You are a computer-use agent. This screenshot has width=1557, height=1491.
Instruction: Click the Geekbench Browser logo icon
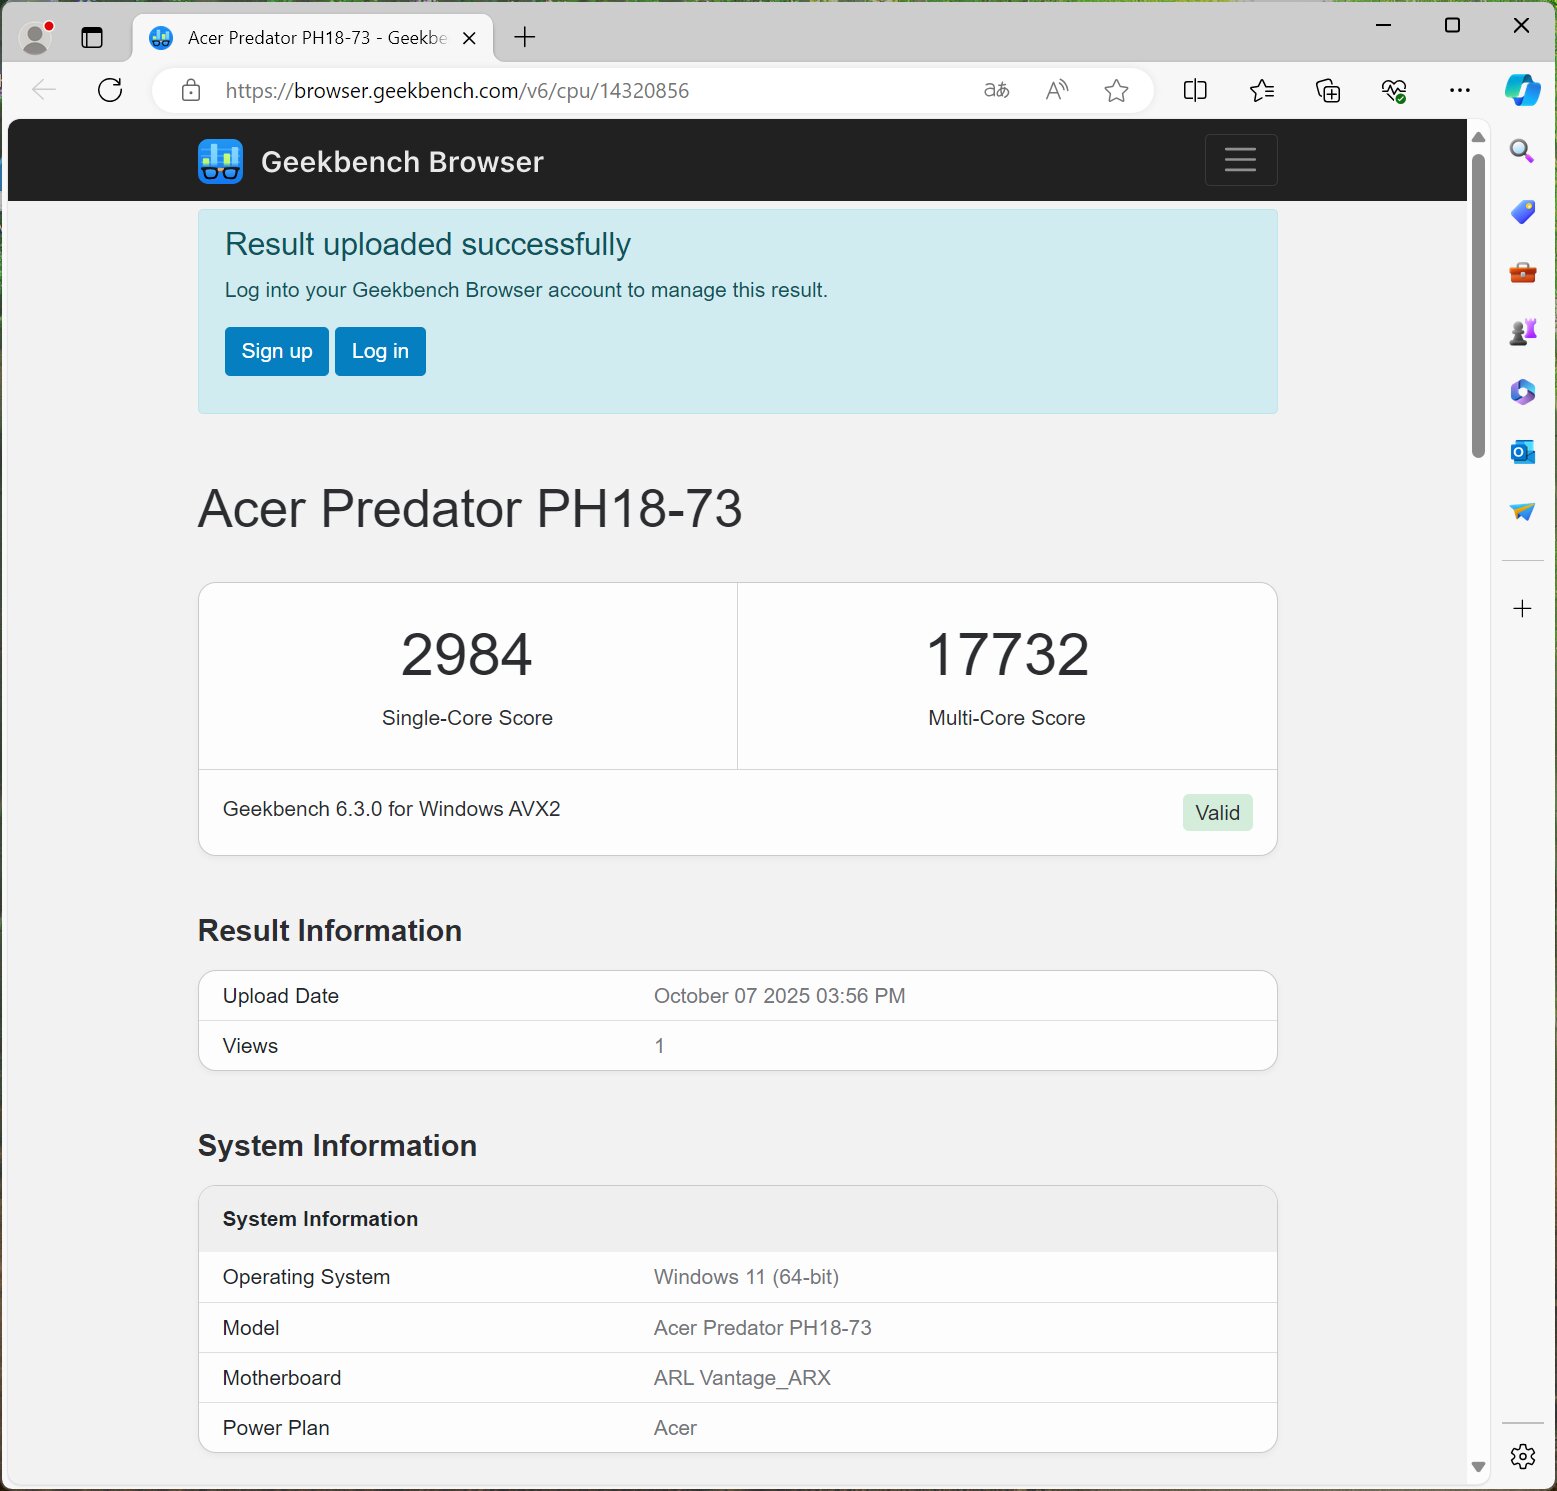click(x=220, y=161)
